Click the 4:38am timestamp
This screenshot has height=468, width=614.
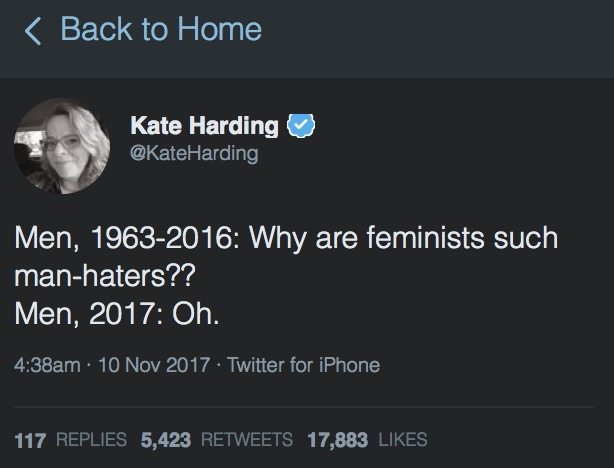(x=48, y=365)
